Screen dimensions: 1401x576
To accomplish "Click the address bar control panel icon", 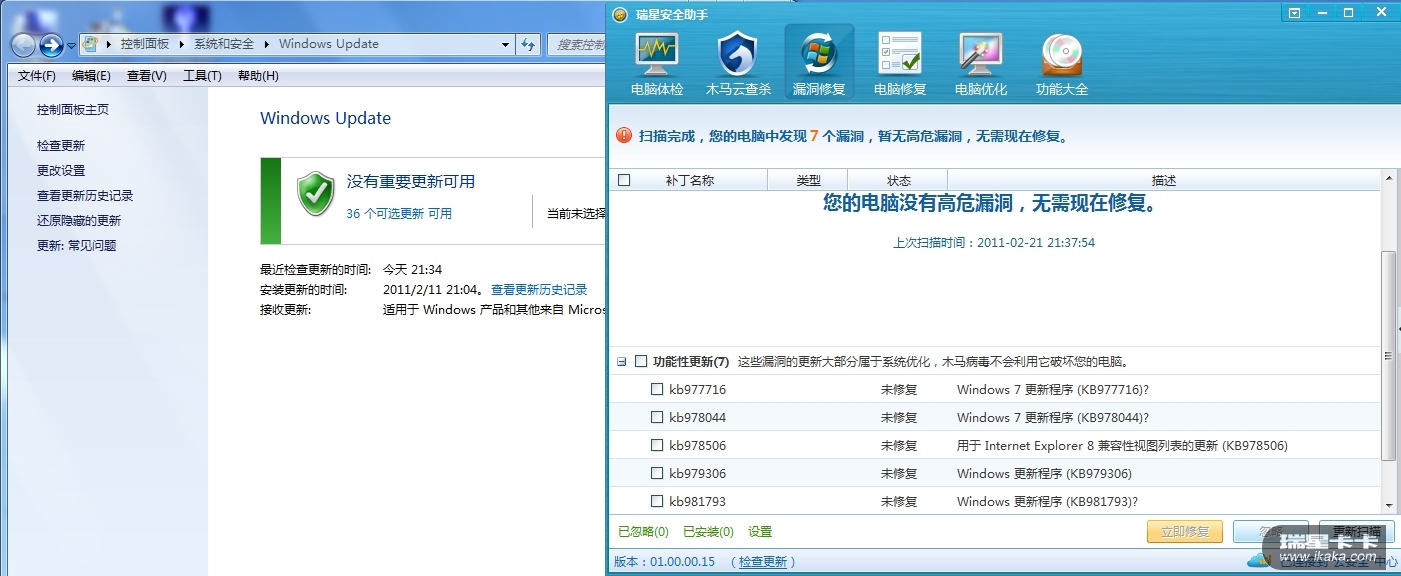I will (91, 44).
